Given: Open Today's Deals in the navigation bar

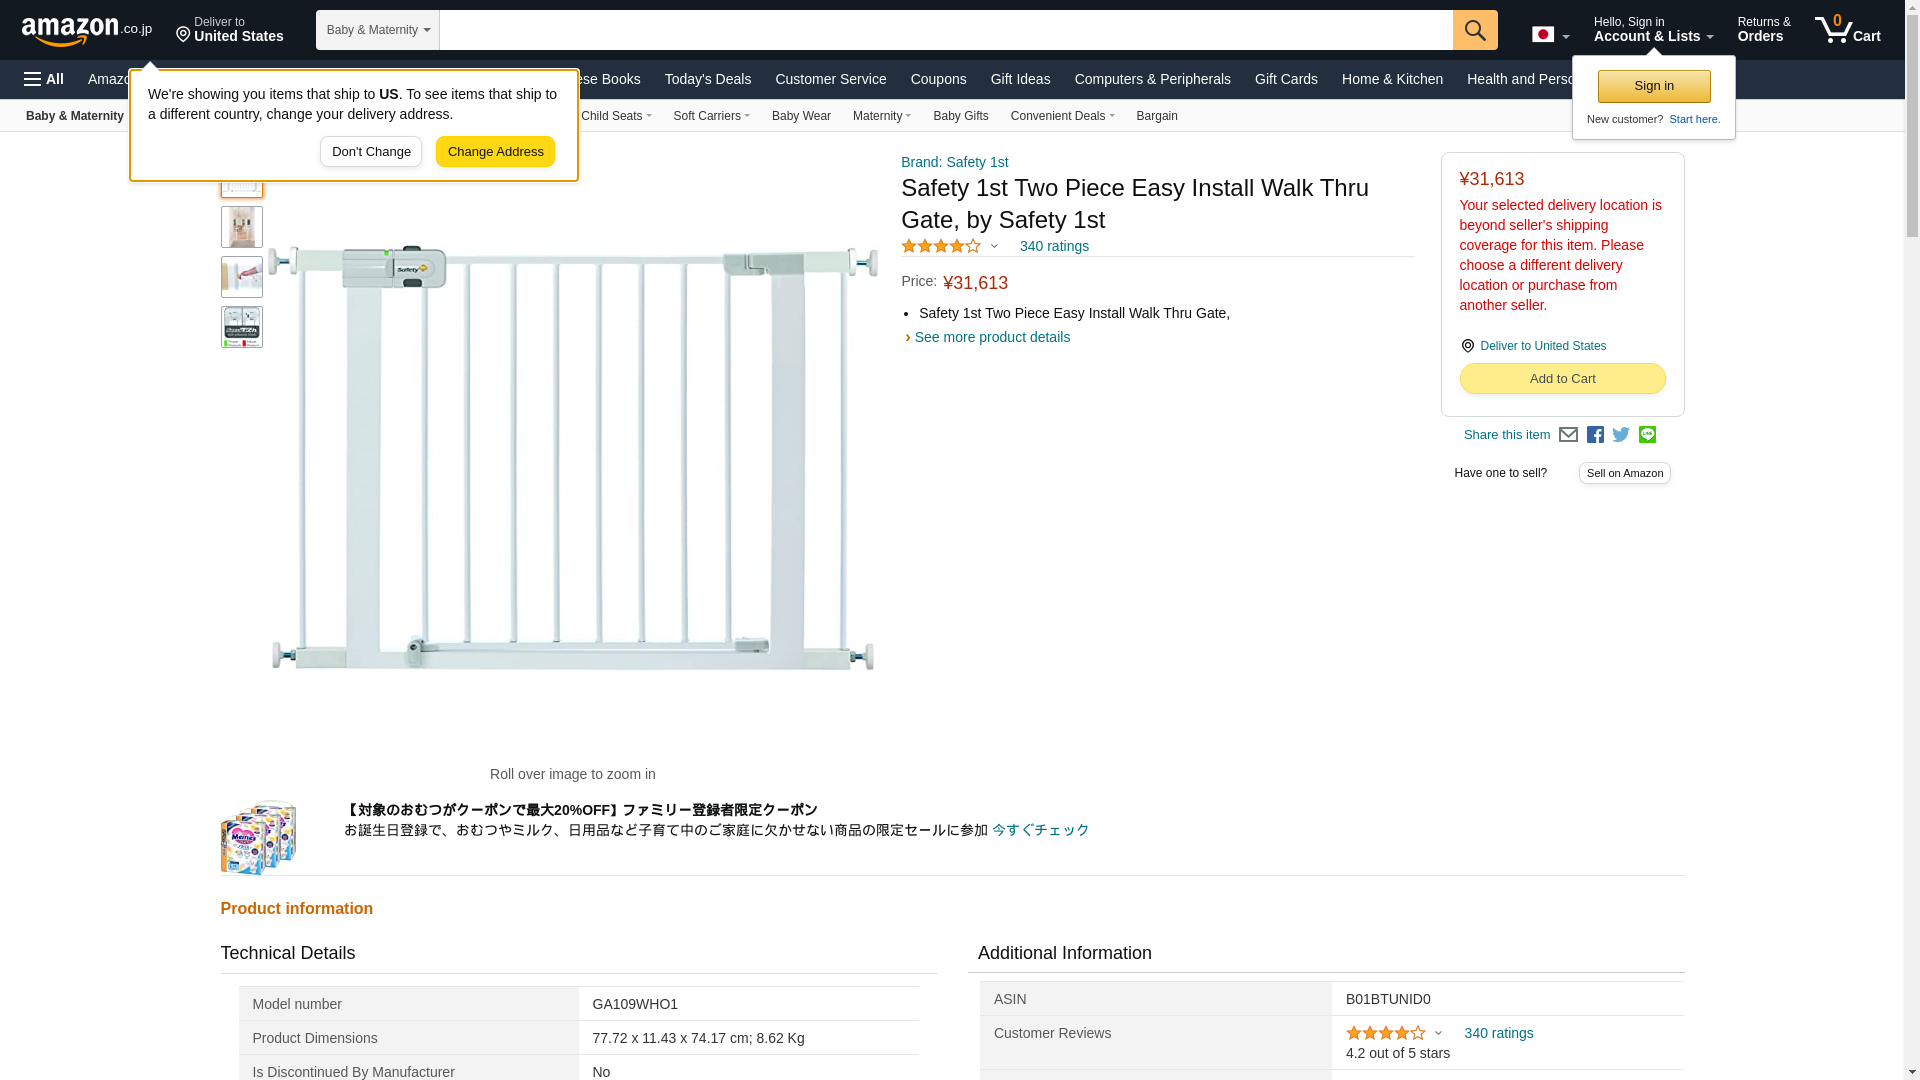Looking at the screenshot, I should 707,79.
